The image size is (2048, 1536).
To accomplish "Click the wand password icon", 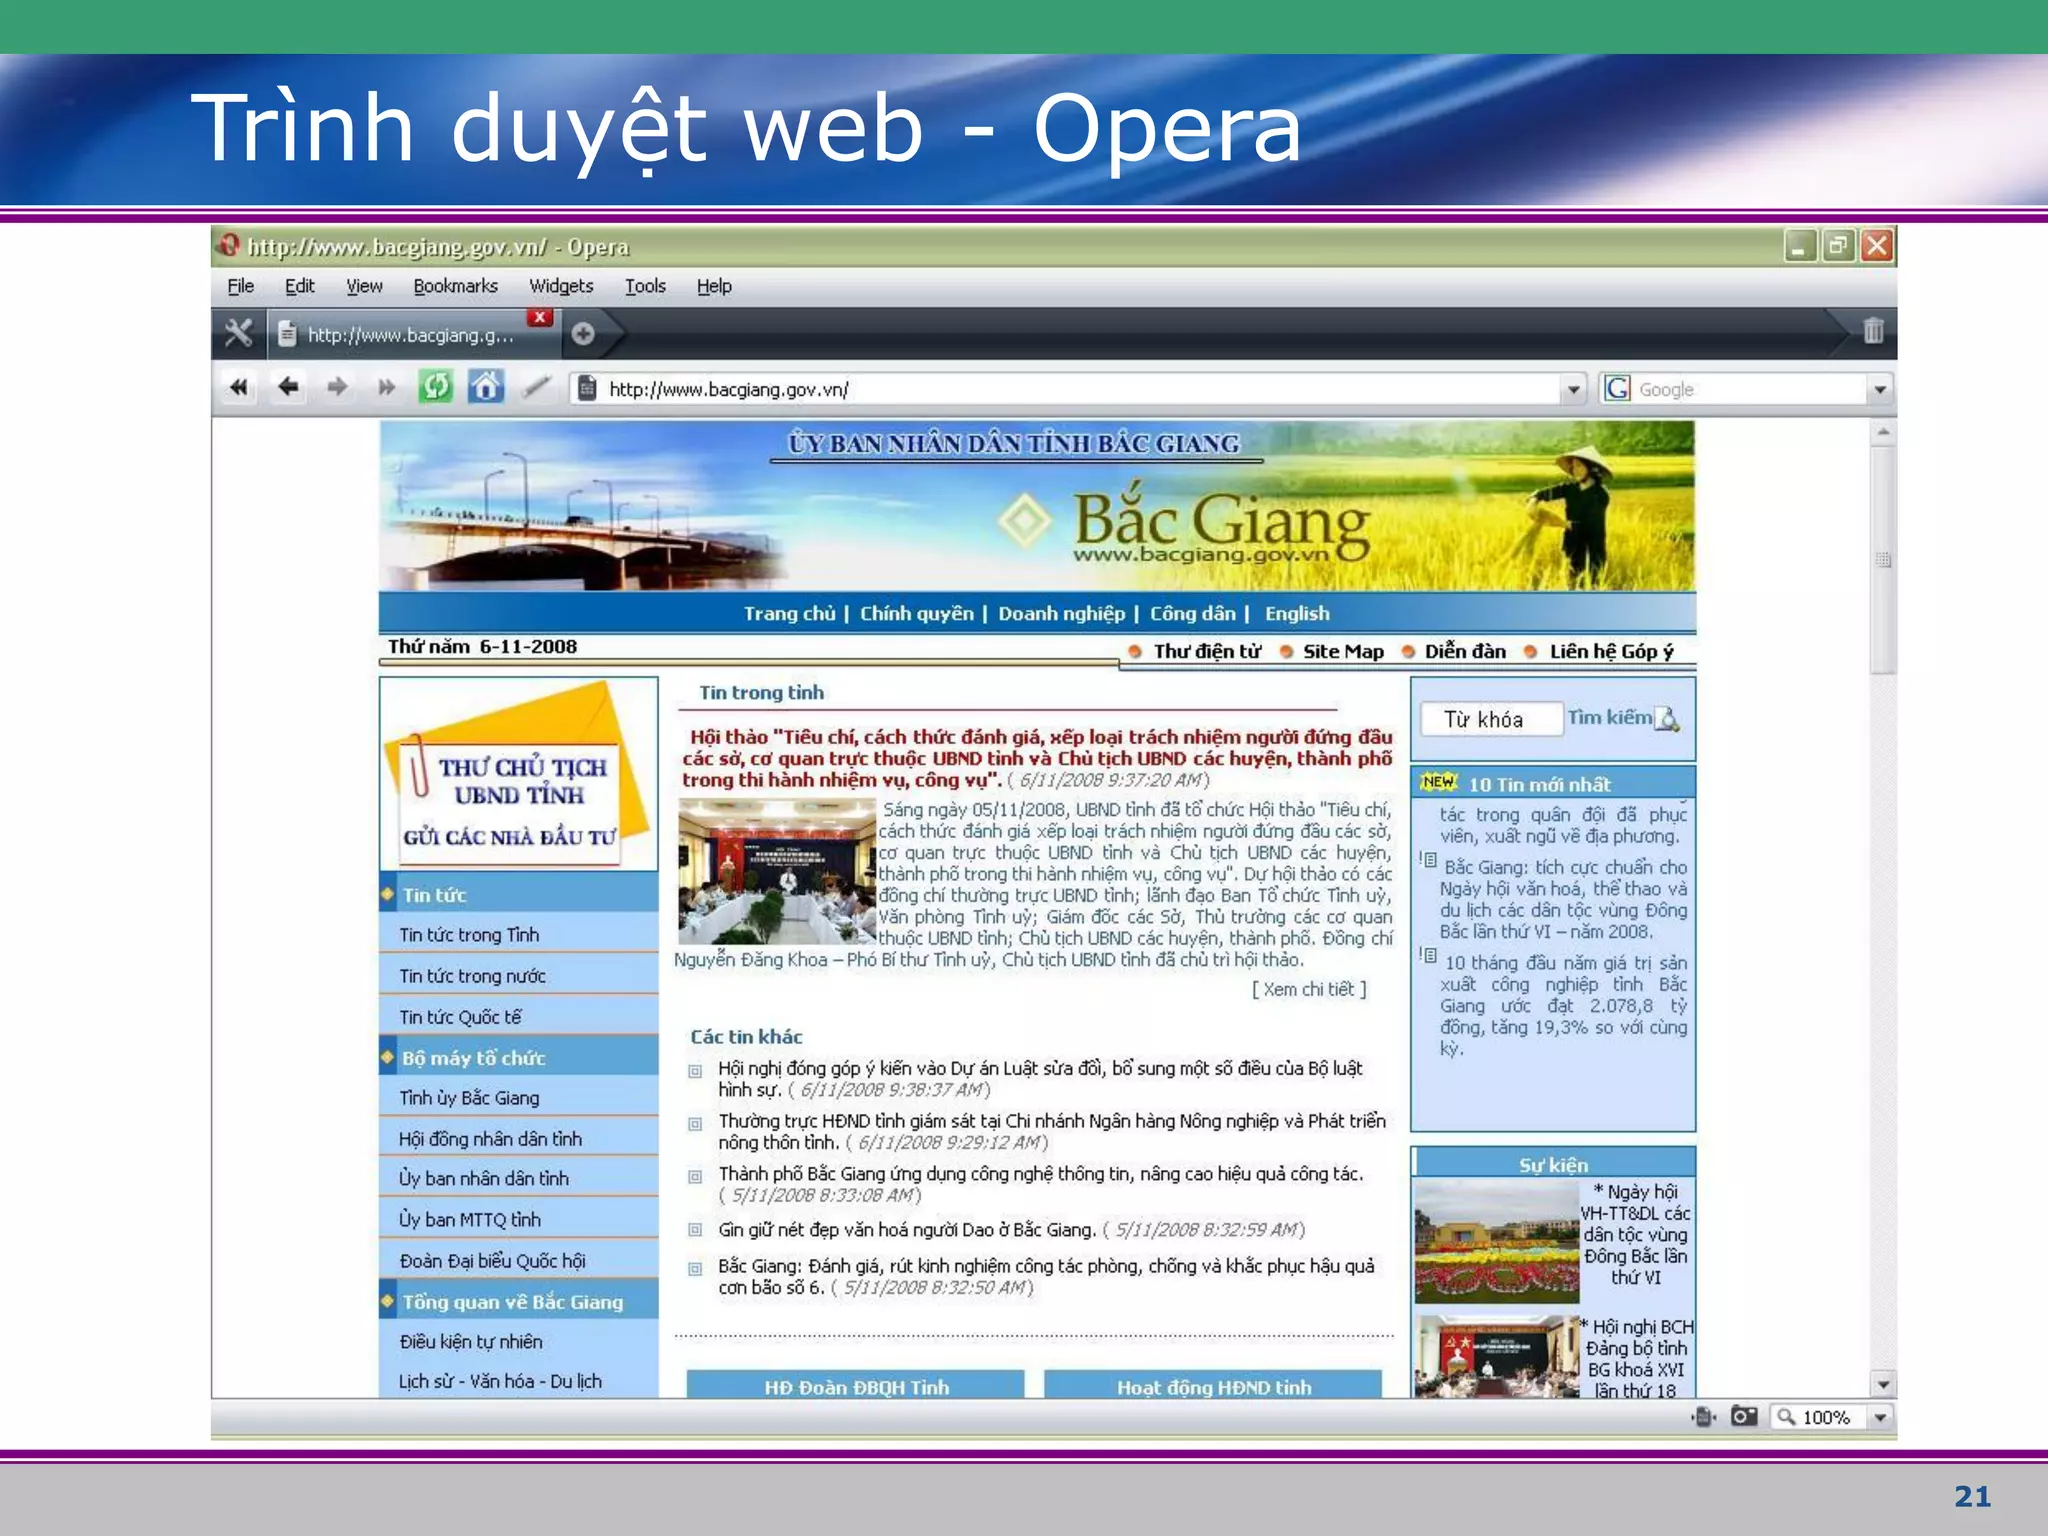I will click(x=537, y=387).
